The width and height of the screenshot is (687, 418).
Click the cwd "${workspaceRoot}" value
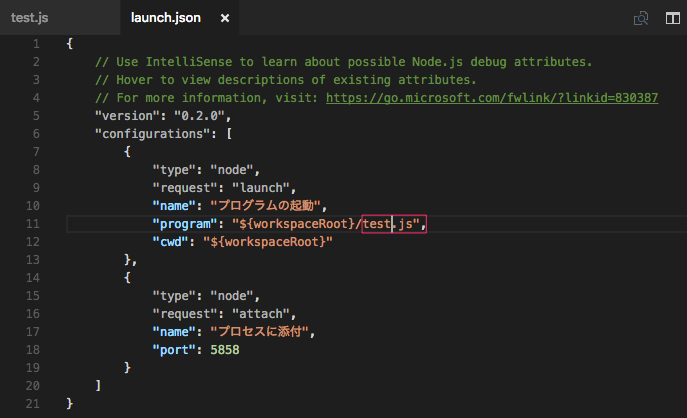click(268, 242)
